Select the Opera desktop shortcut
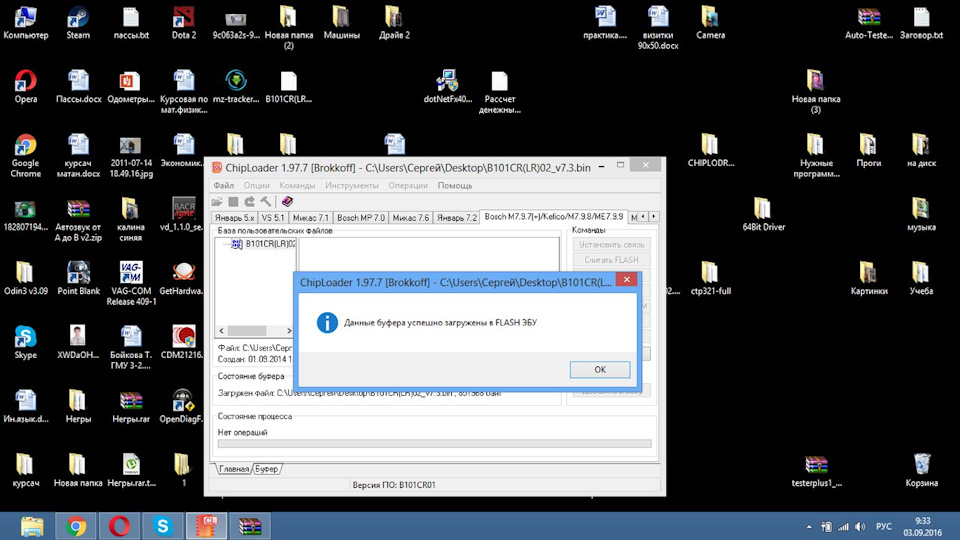The width and height of the screenshot is (960, 540). pyautogui.click(x=25, y=86)
